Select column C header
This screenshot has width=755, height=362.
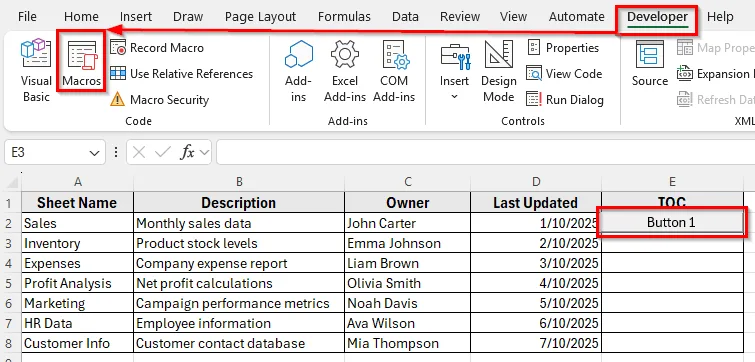pyautogui.click(x=408, y=181)
